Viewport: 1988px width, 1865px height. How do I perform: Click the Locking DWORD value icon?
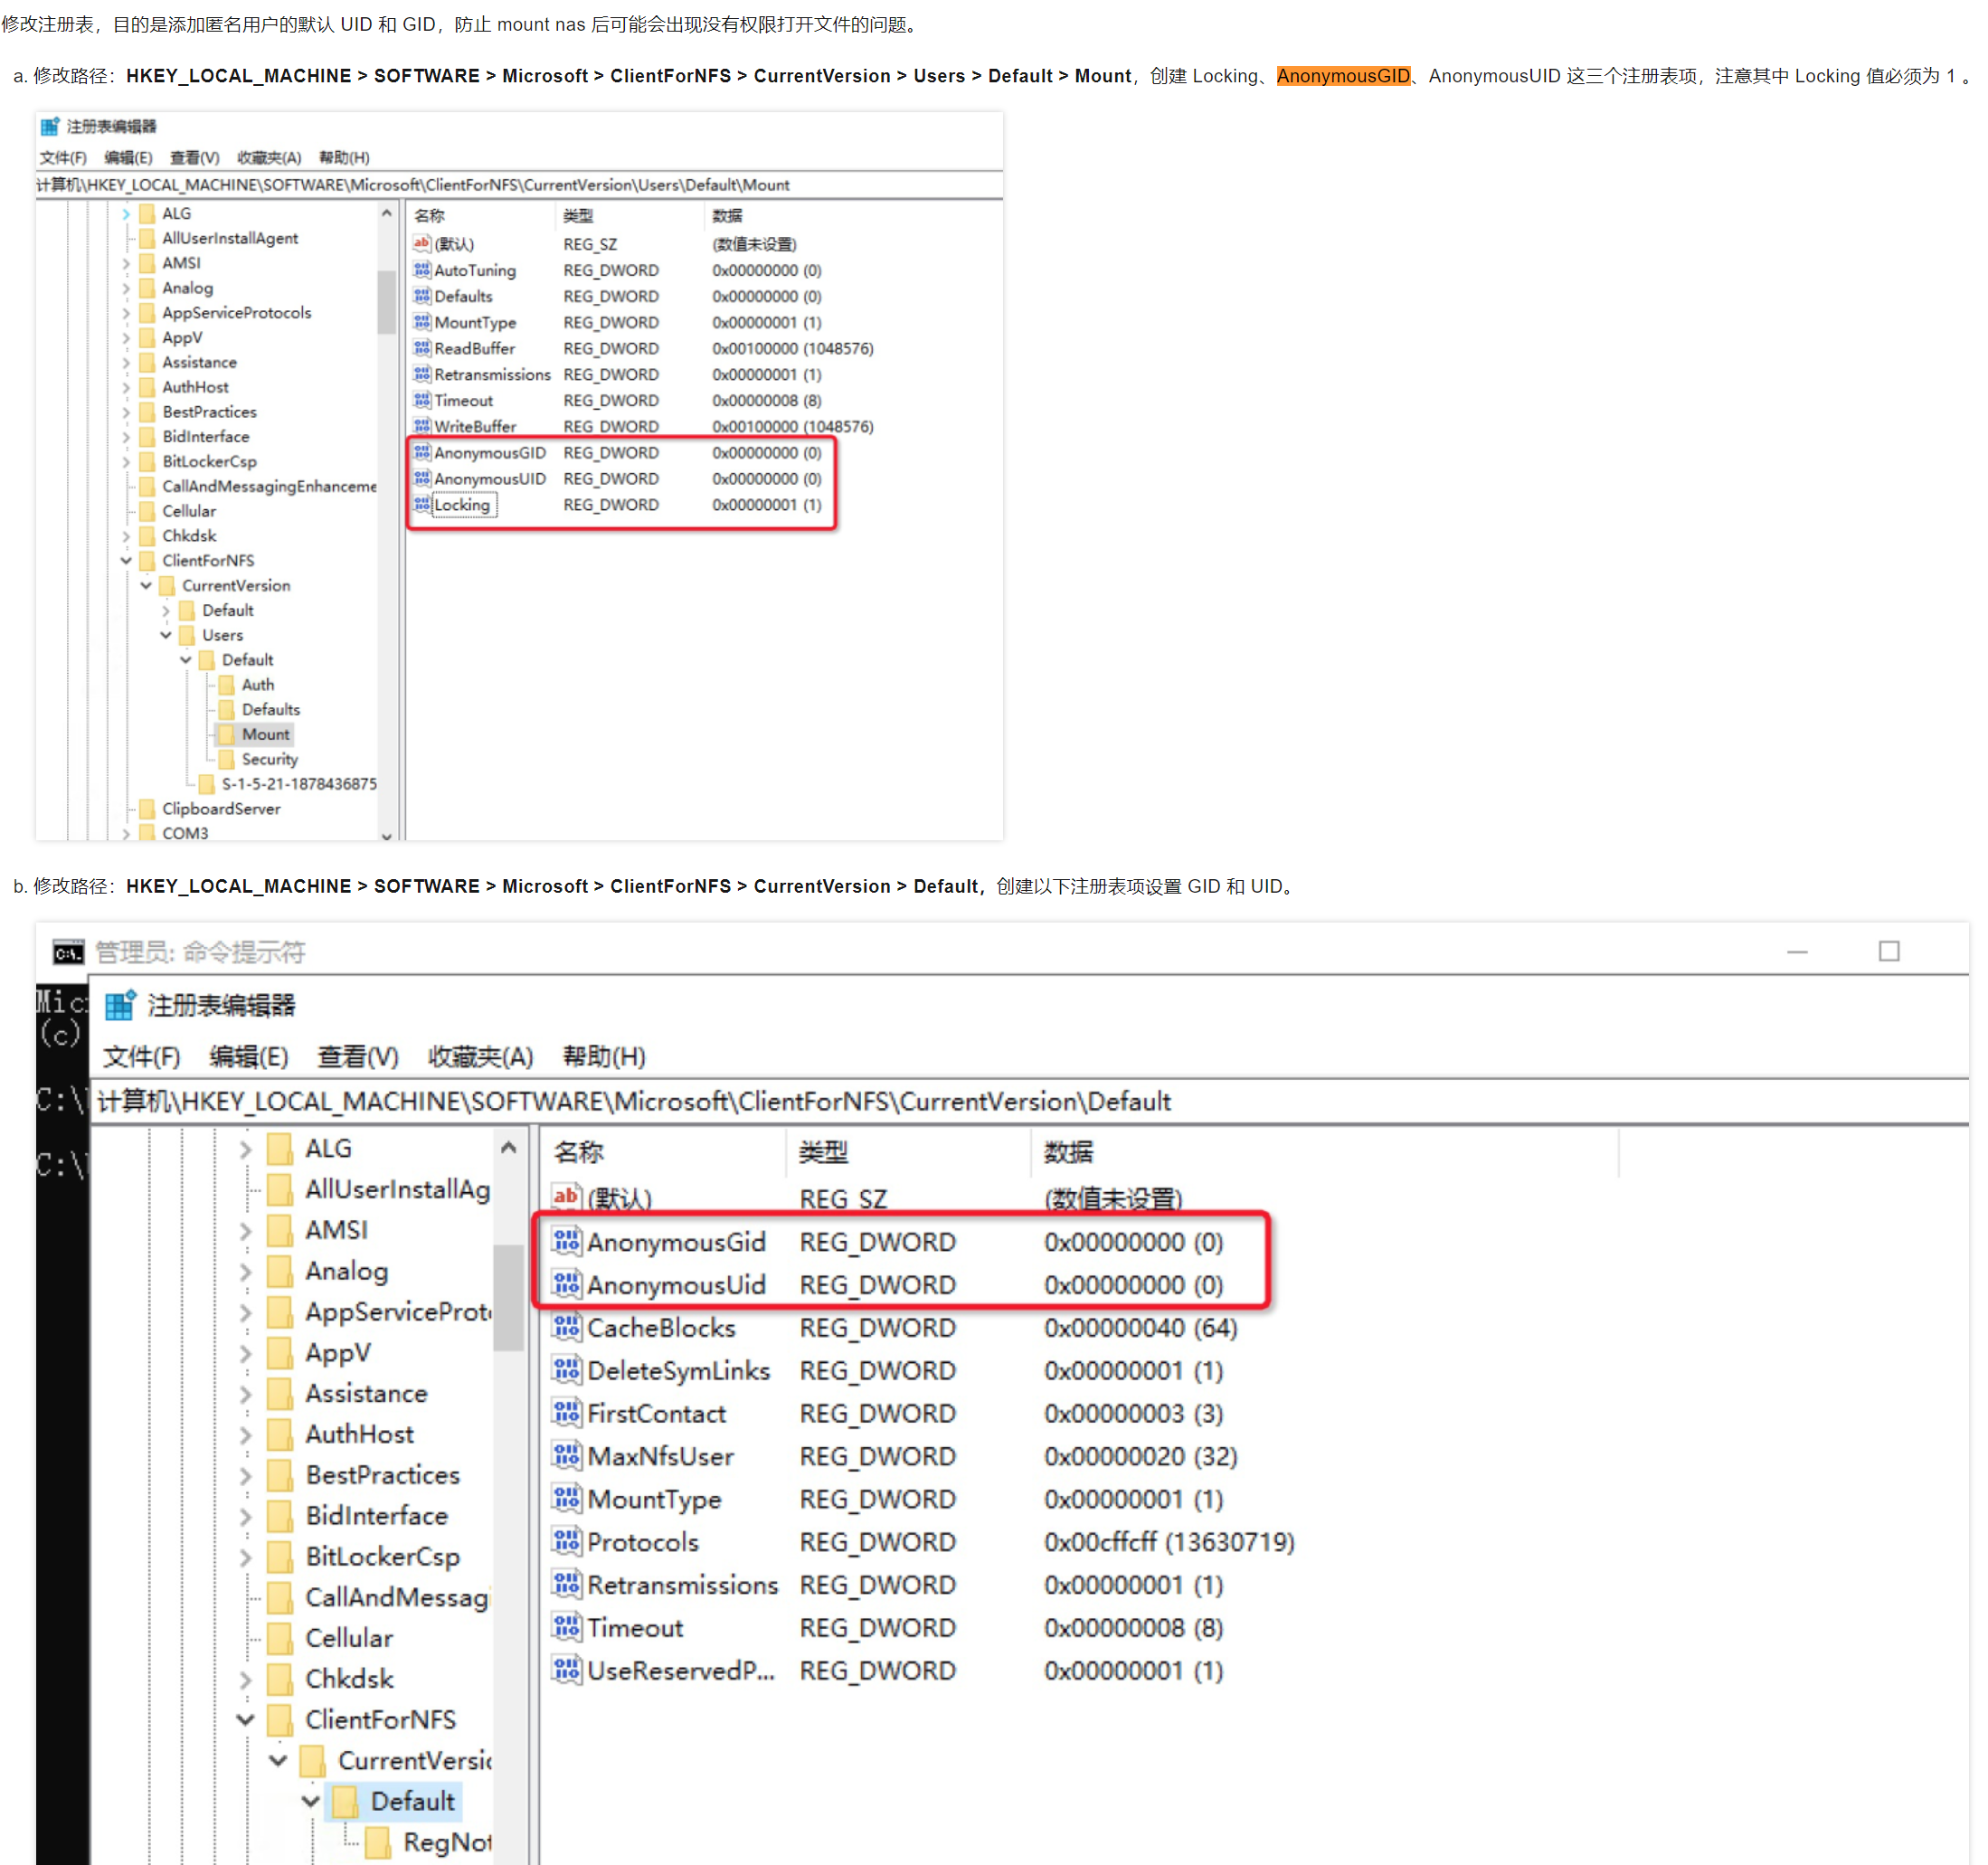[422, 505]
